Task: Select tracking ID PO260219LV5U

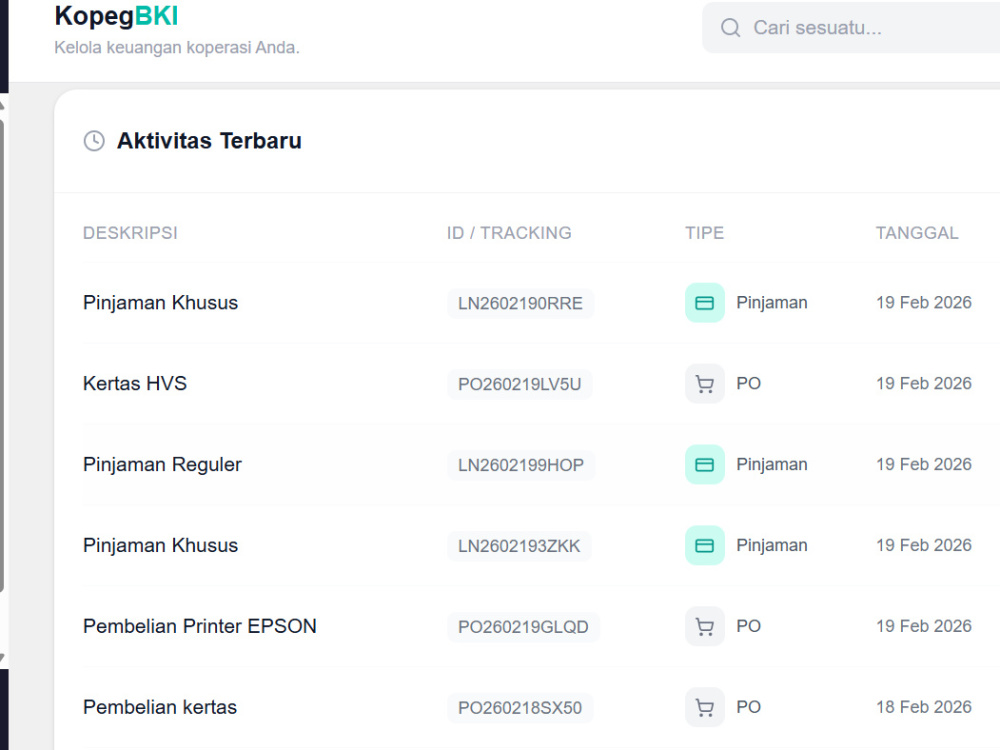Action: (520, 385)
